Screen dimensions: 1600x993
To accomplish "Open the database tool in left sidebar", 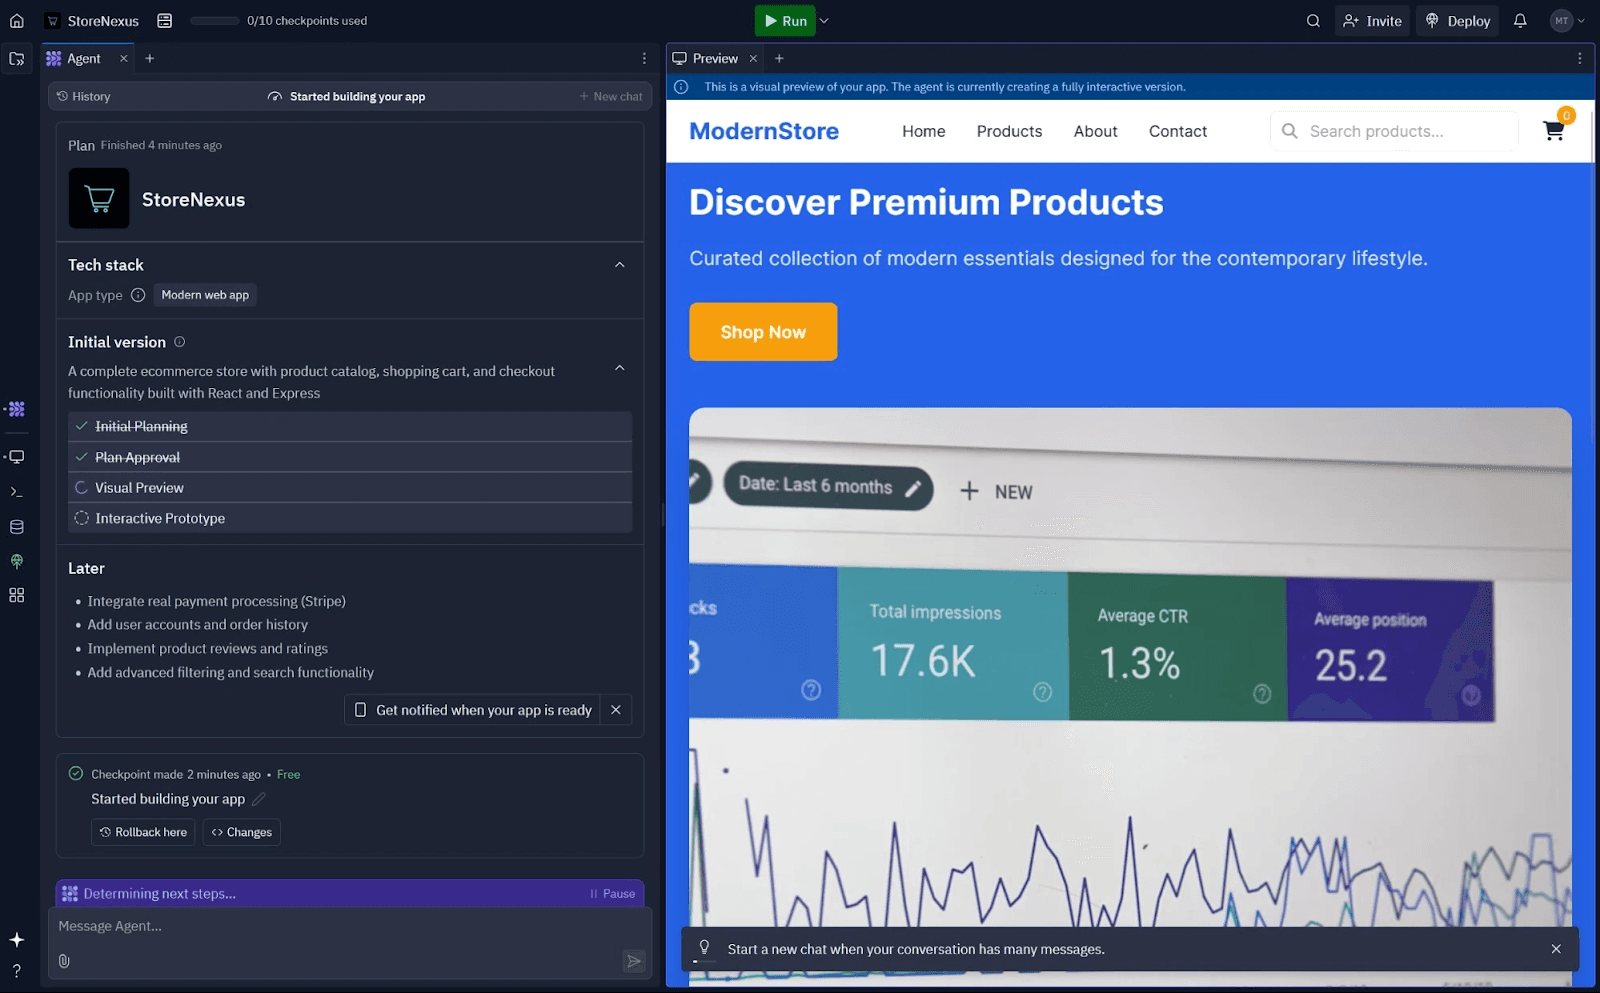I will click(17, 527).
